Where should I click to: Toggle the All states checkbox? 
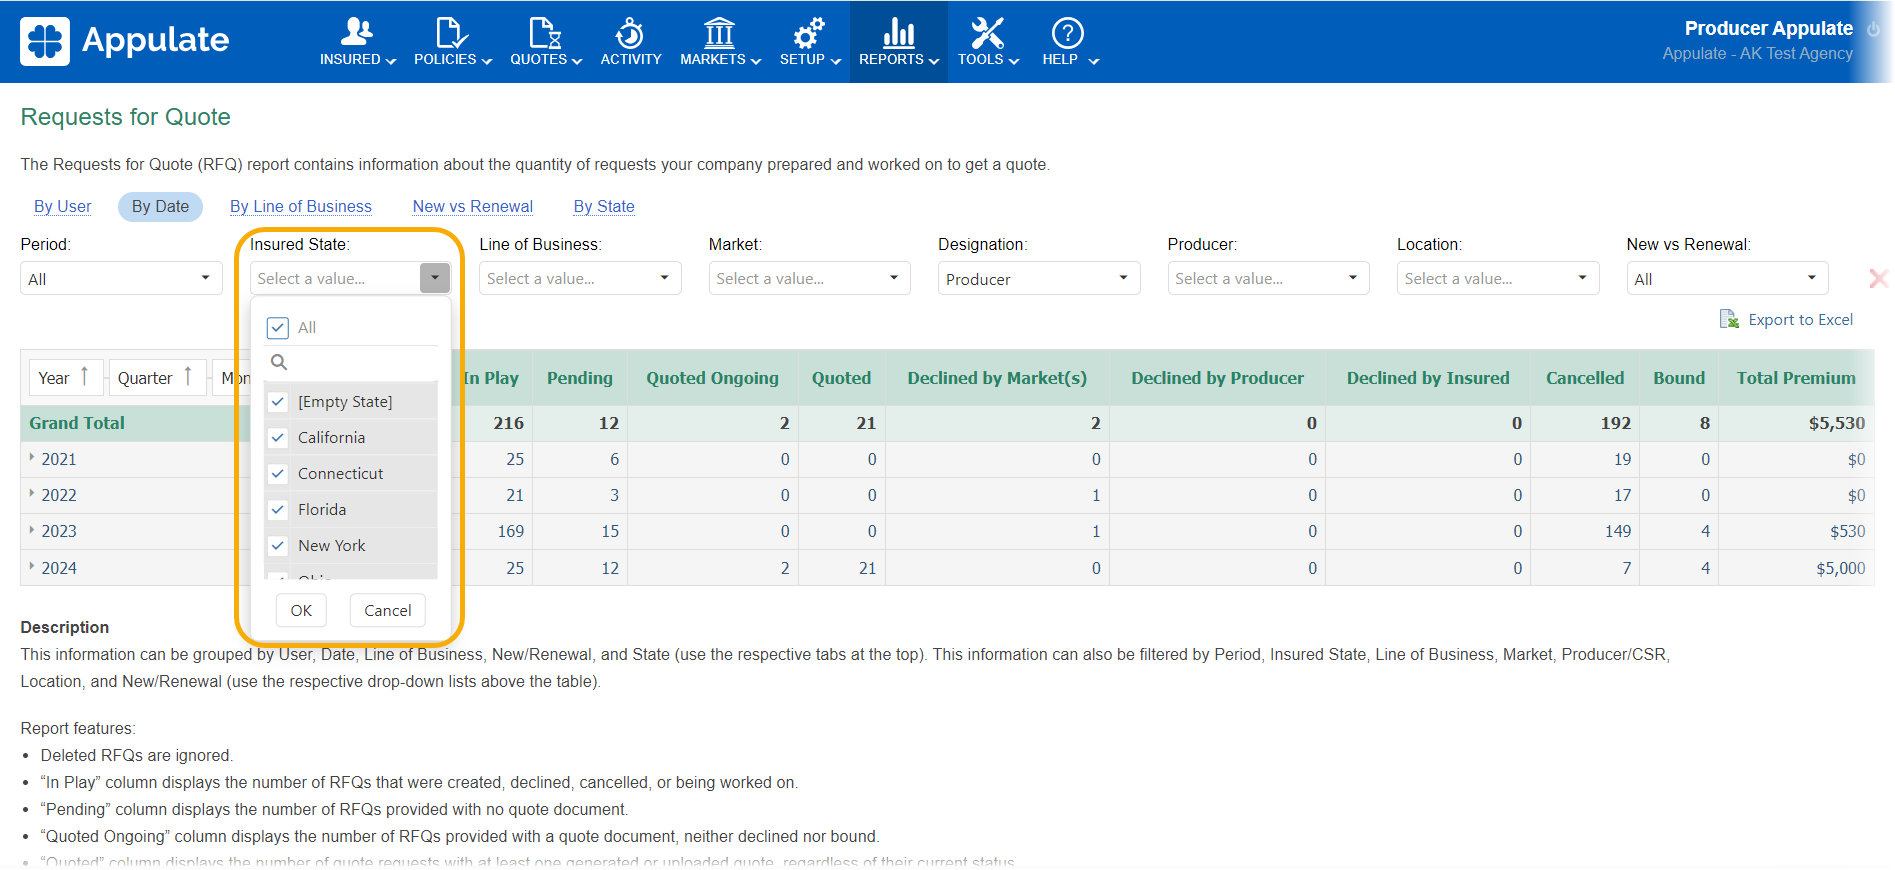[279, 328]
